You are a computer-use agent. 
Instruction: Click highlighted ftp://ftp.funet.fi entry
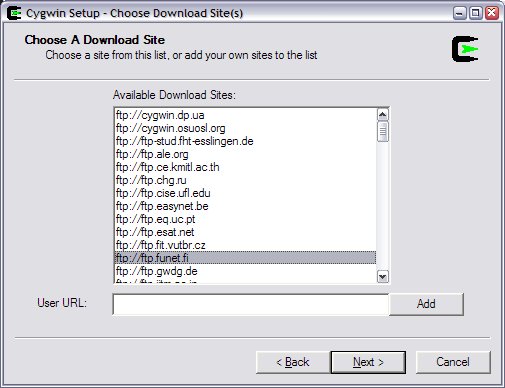pyautogui.click(x=245, y=258)
